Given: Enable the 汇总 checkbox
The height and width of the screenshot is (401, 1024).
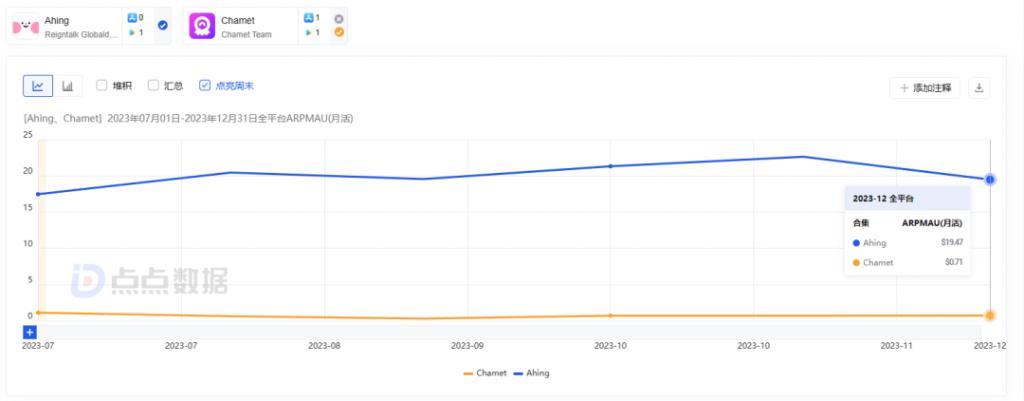Looking at the screenshot, I should coord(153,86).
